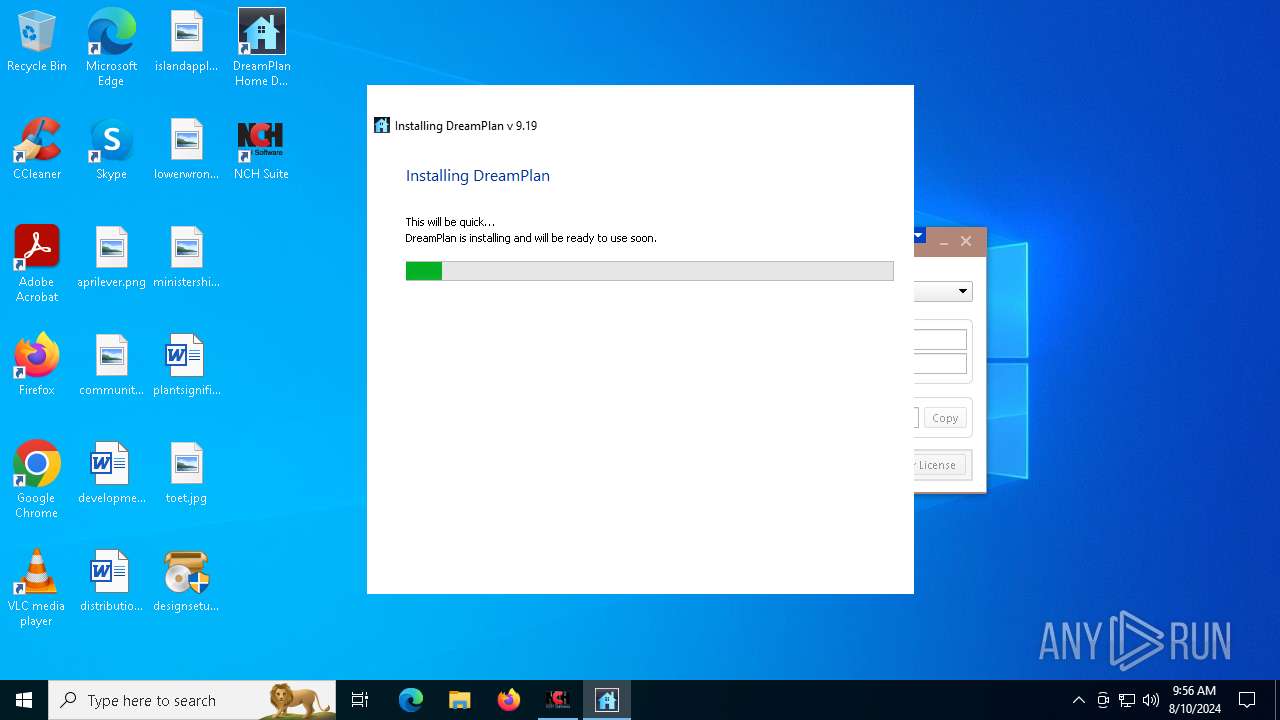
Task: Open the Recycle Bin desktop icon
Action: (37, 42)
